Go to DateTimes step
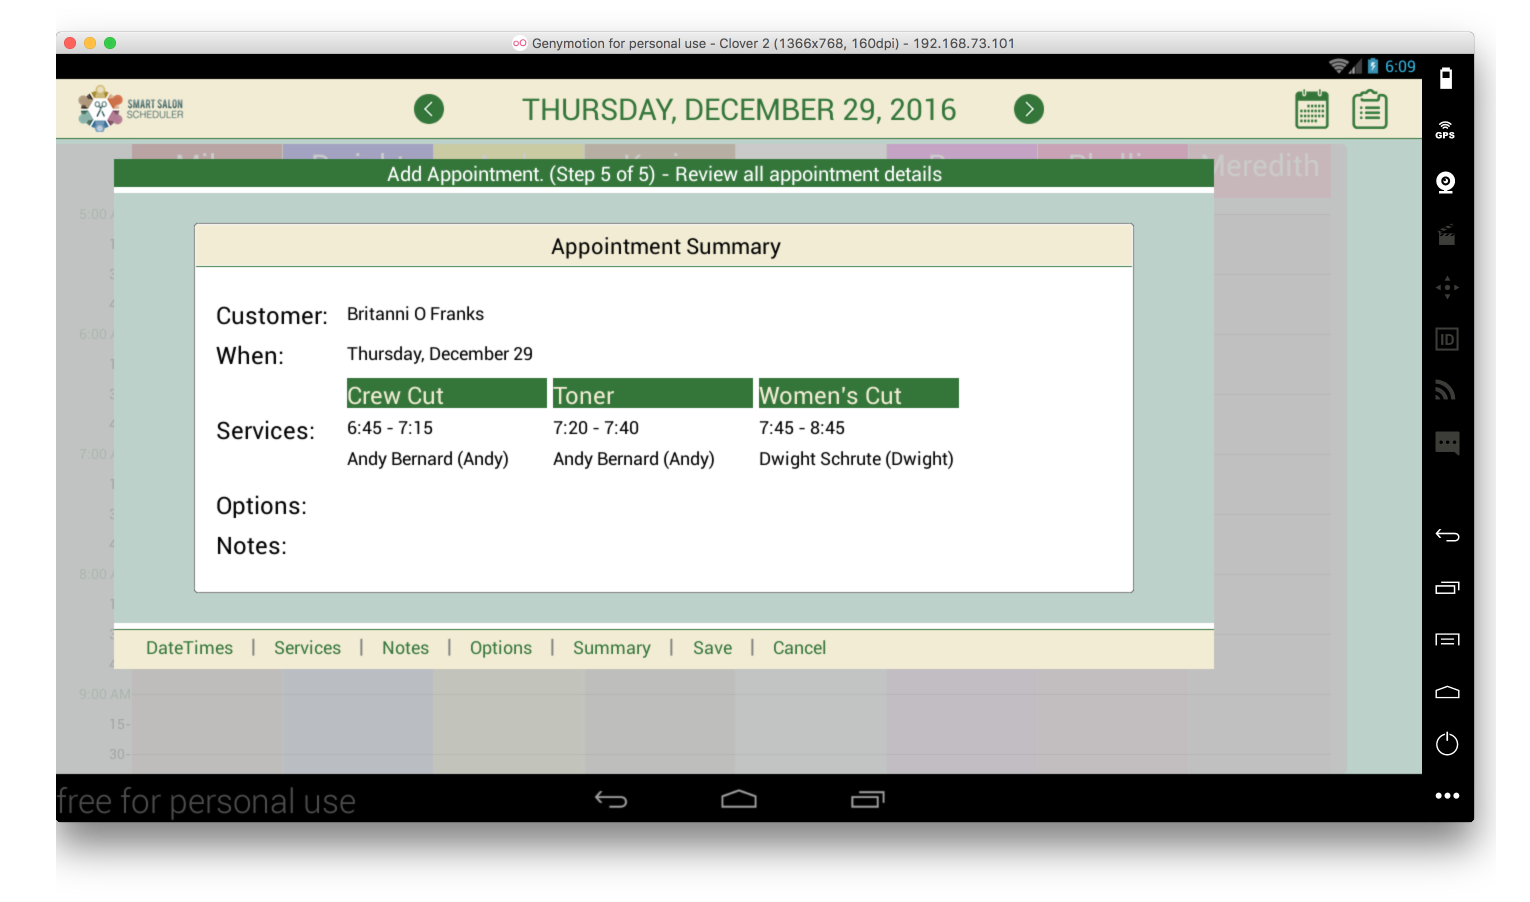1530x902 pixels. [x=189, y=648]
